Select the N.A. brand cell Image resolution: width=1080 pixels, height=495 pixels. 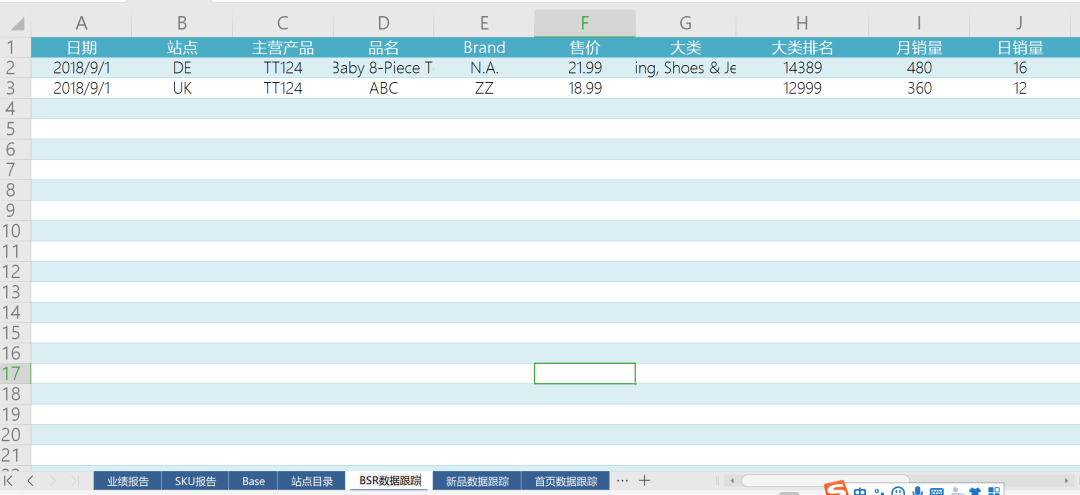point(484,67)
